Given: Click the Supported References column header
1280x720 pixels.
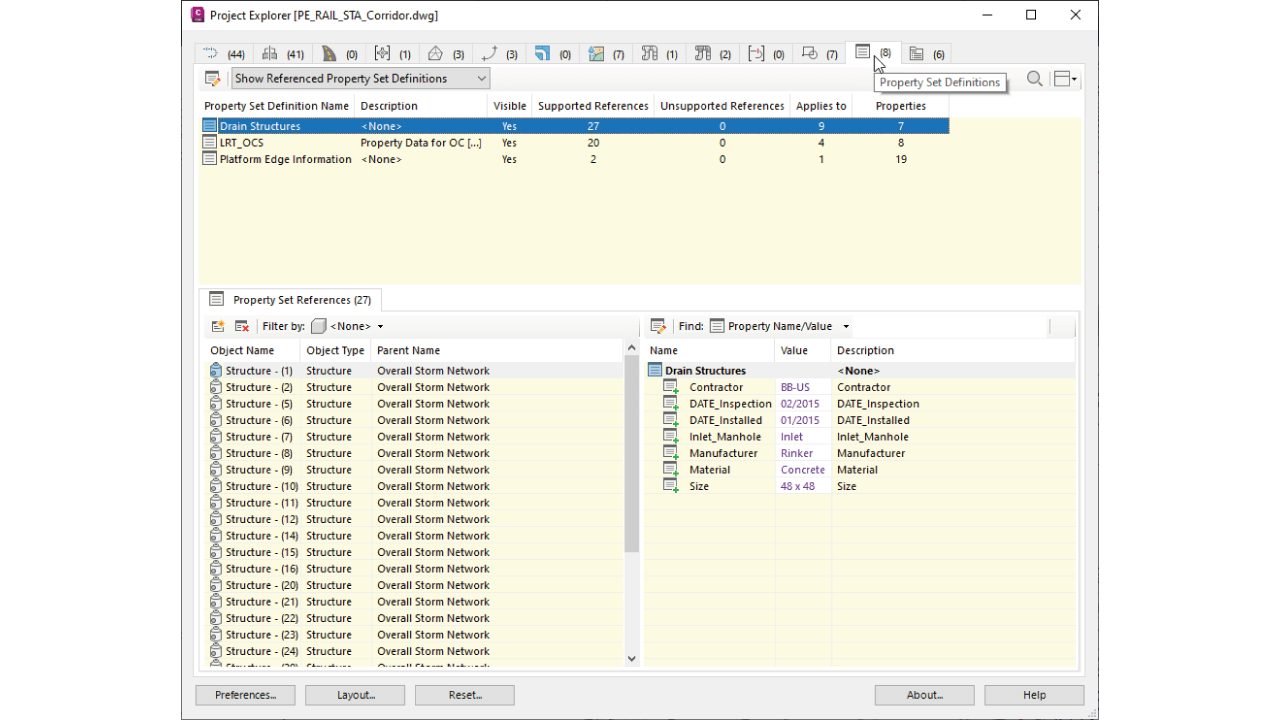Looking at the screenshot, I should tap(593, 106).
